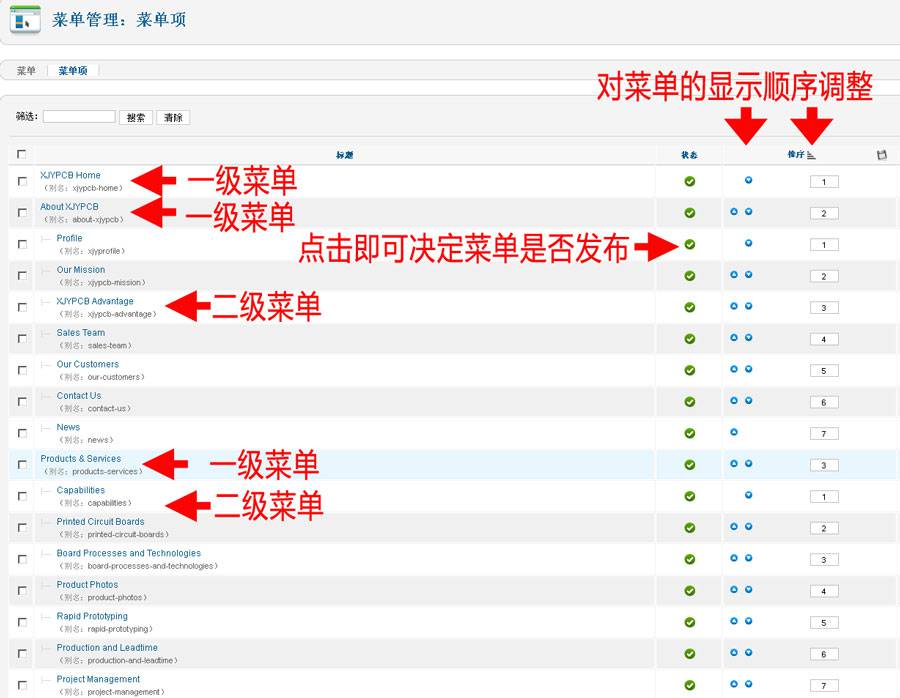Unpublish the News menu item
This screenshot has width=900, height=698.
pyautogui.click(x=690, y=432)
